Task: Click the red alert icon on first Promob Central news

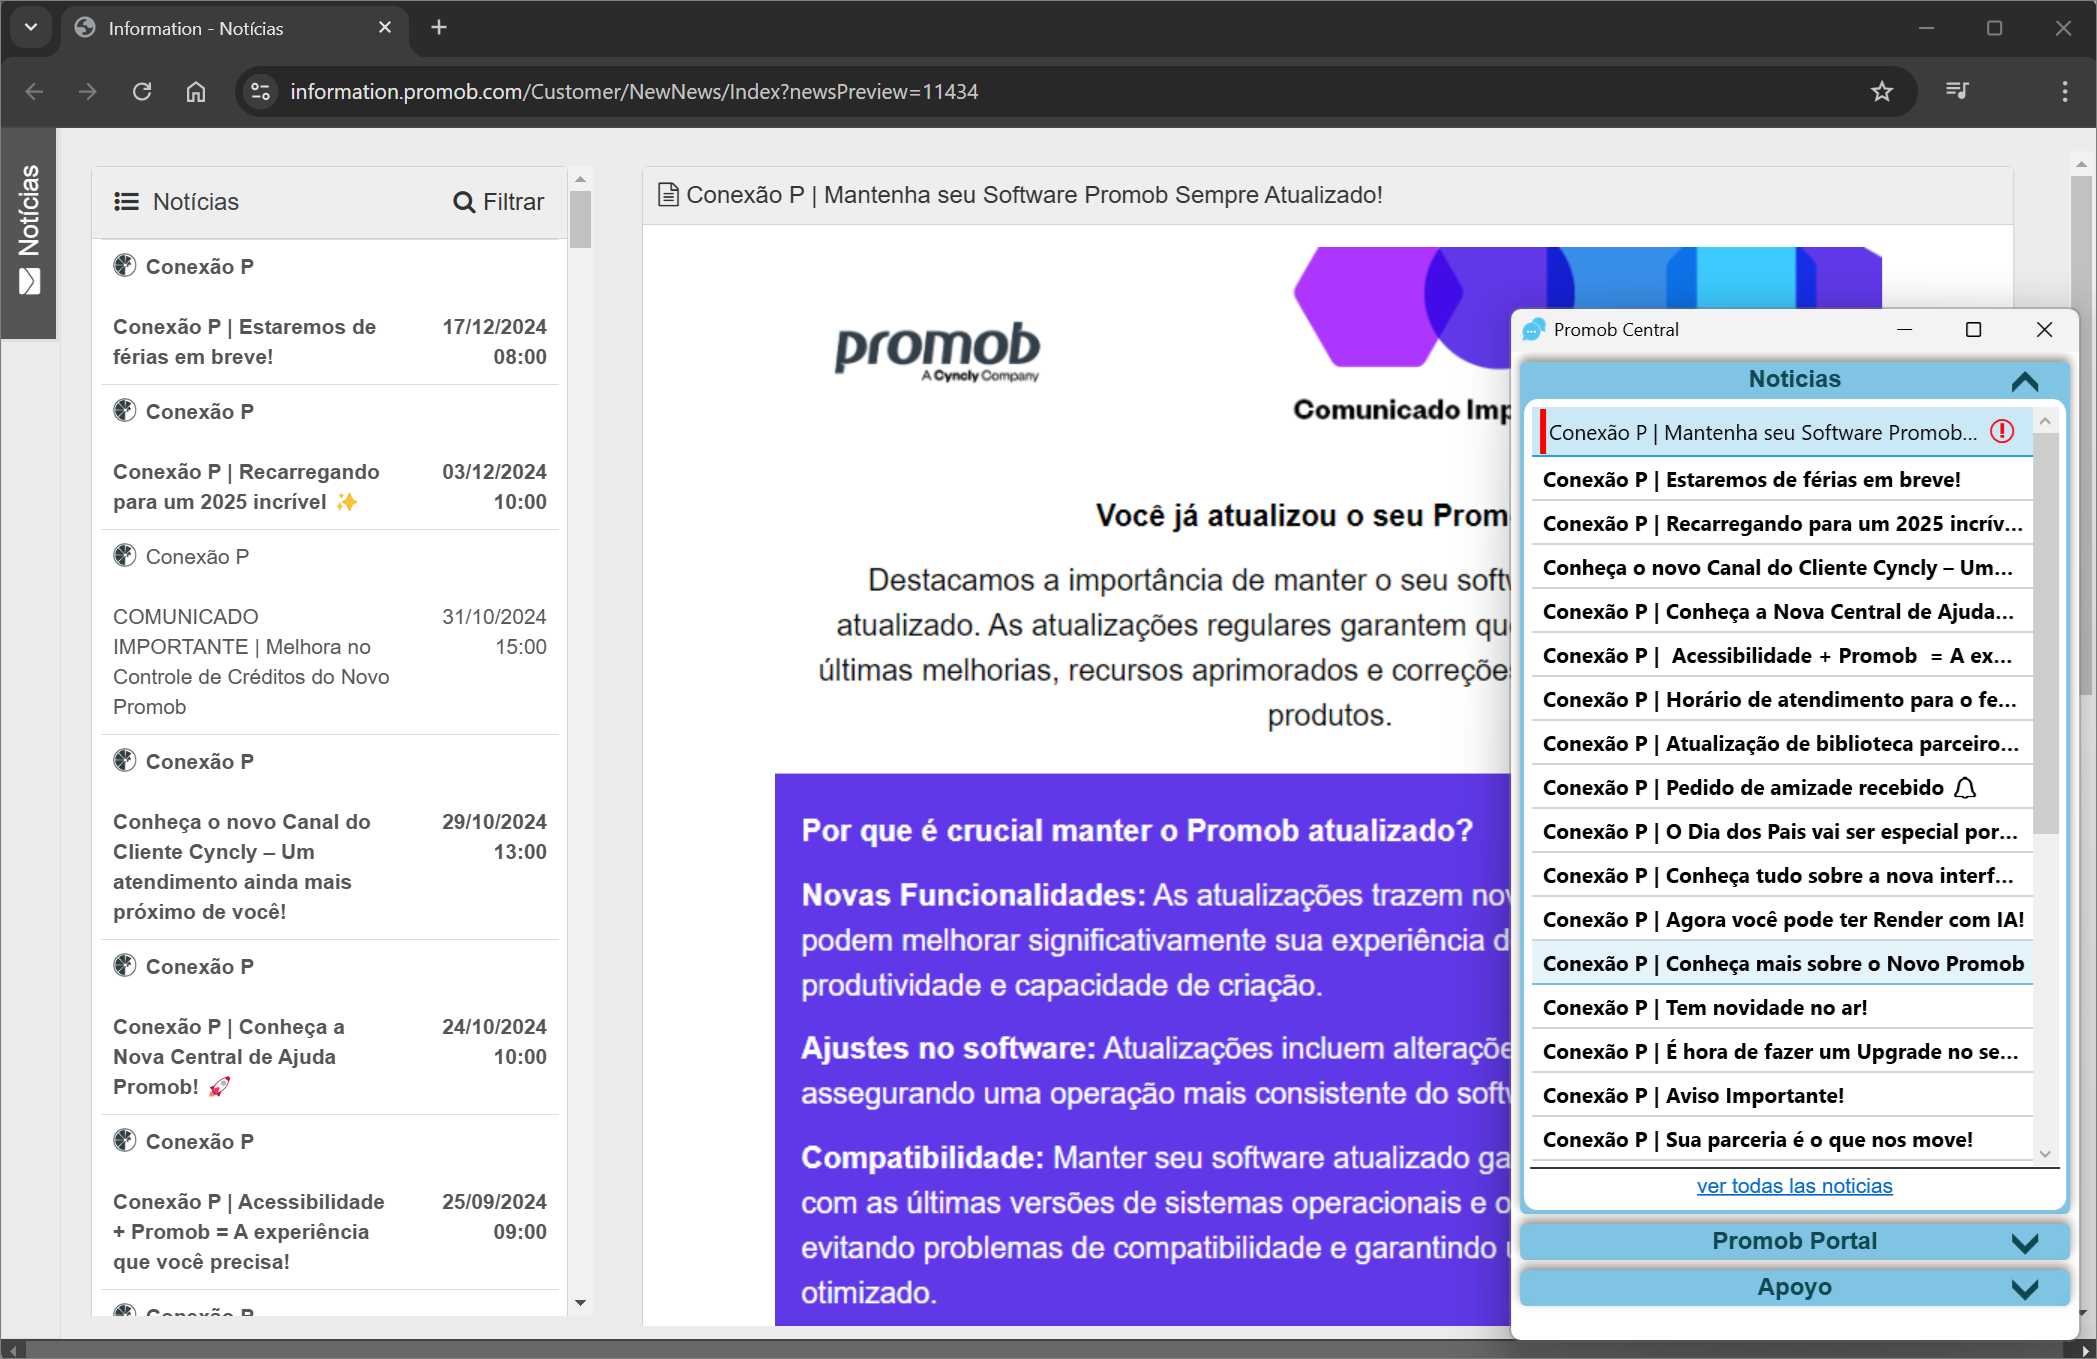Action: 2002,432
